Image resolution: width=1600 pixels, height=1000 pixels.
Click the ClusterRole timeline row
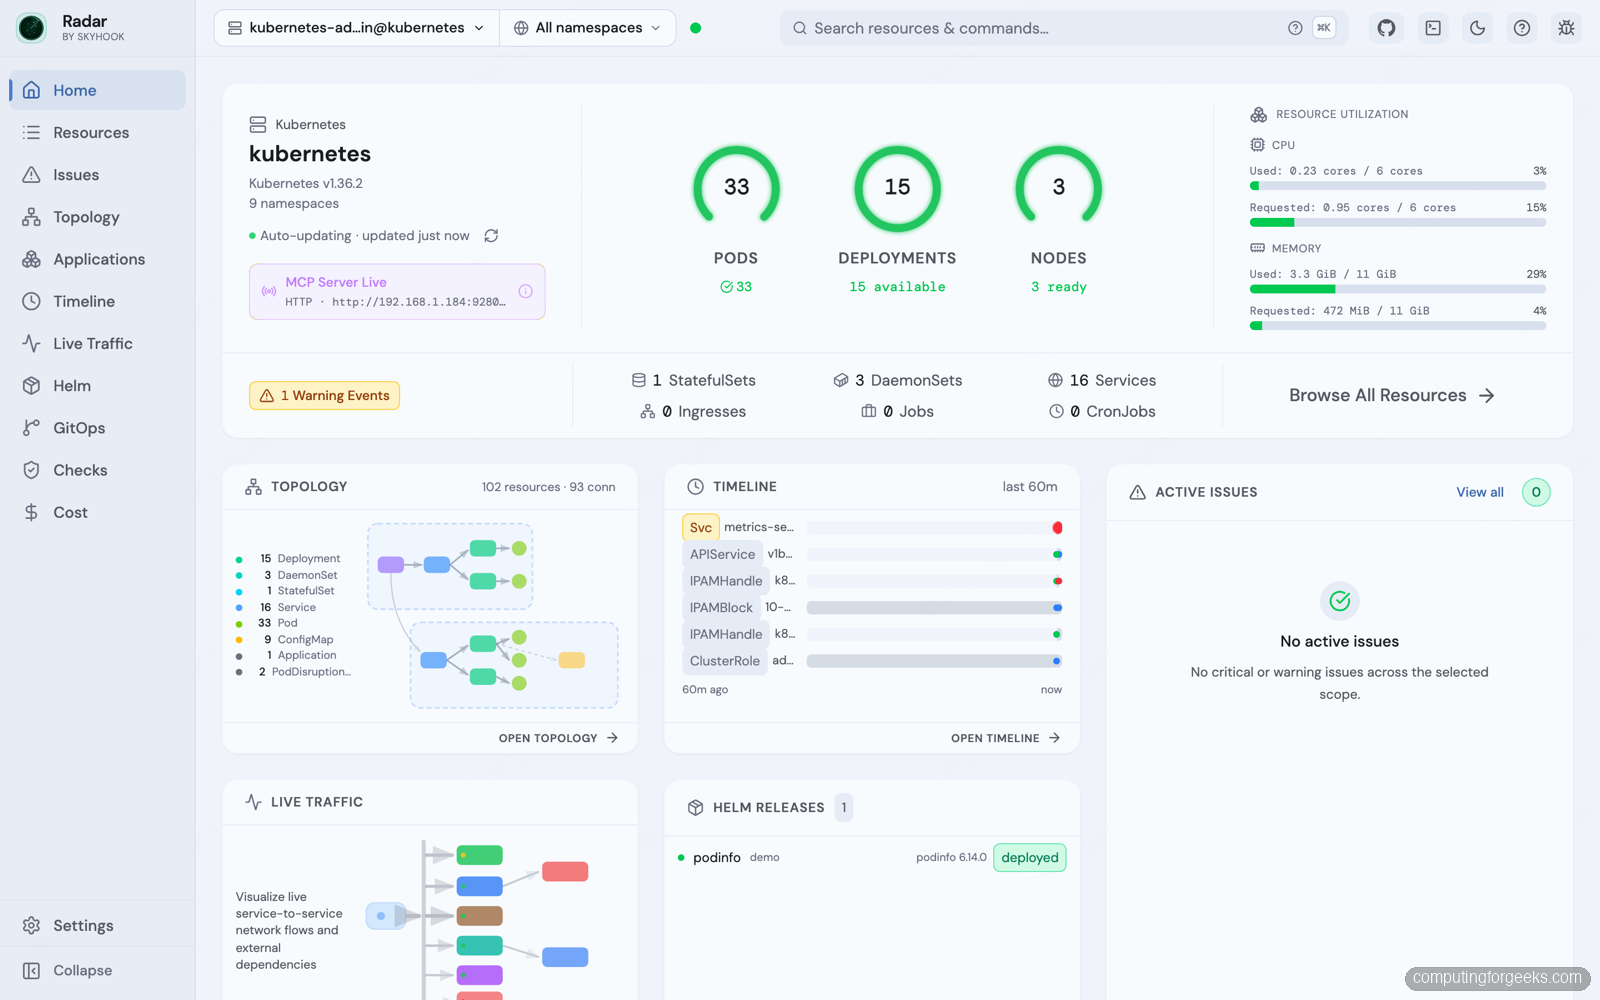tap(872, 661)
